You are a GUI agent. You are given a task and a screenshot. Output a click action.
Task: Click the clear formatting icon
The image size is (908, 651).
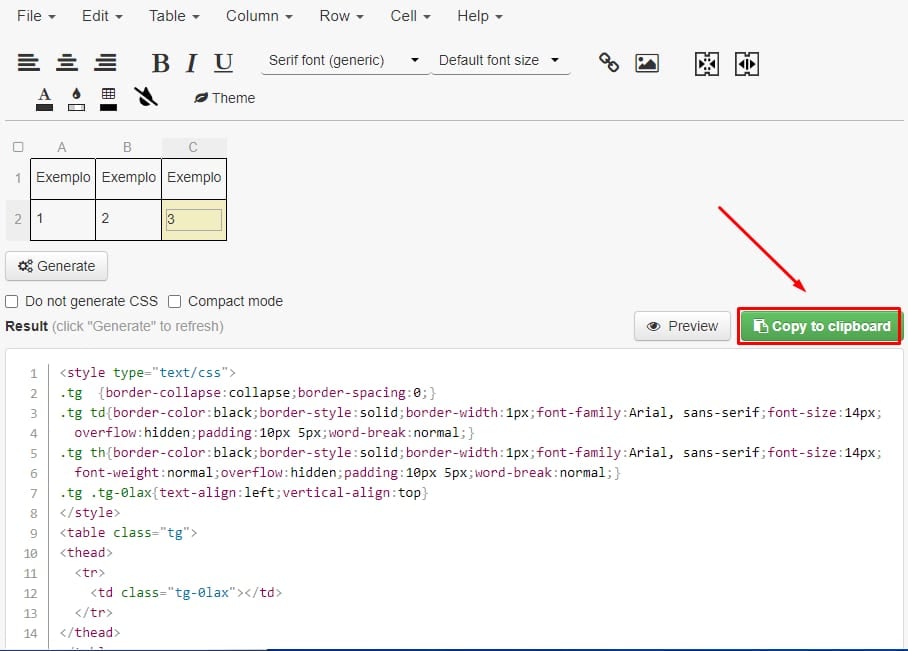click(x=146, y=97)
